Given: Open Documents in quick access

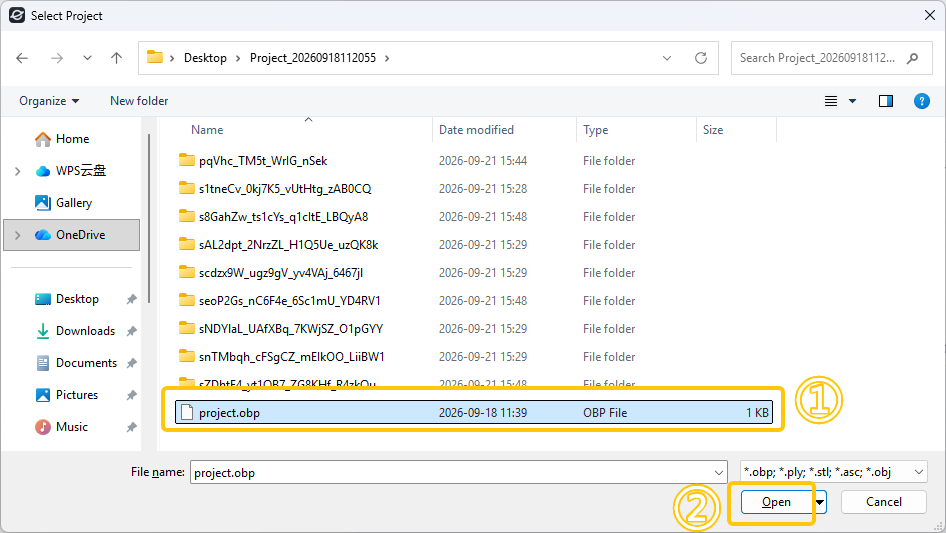Looking at the screenshot, I should click(86, 363).
